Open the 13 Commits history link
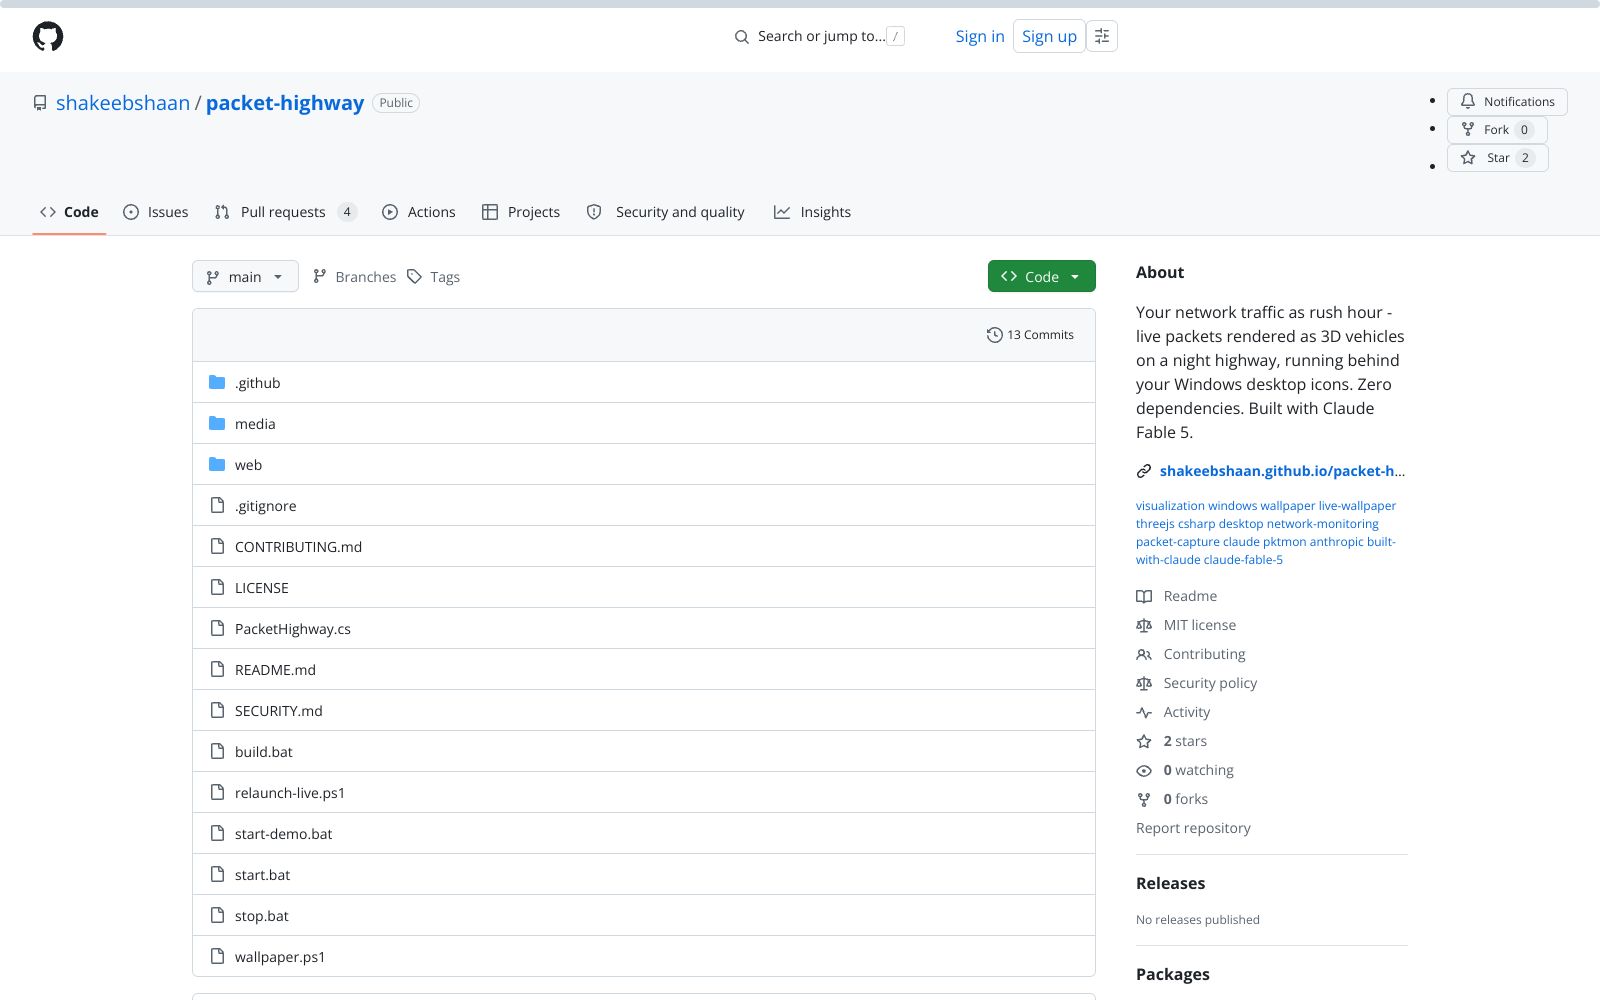1600x1000 pixels. tap(1030, 335)
